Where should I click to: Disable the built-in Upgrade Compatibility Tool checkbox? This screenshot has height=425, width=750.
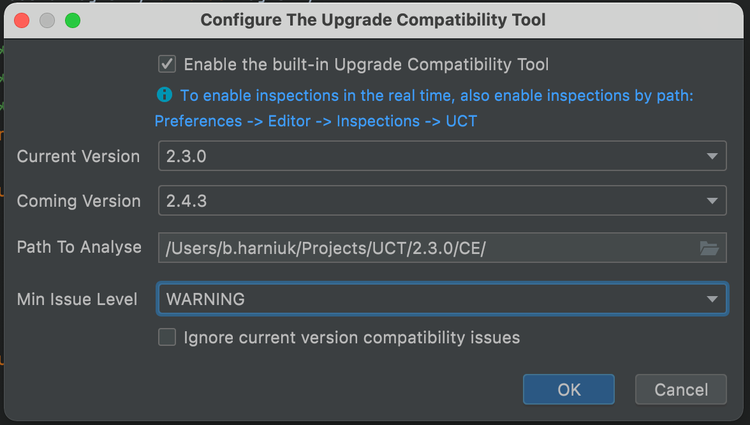point(168,64)
